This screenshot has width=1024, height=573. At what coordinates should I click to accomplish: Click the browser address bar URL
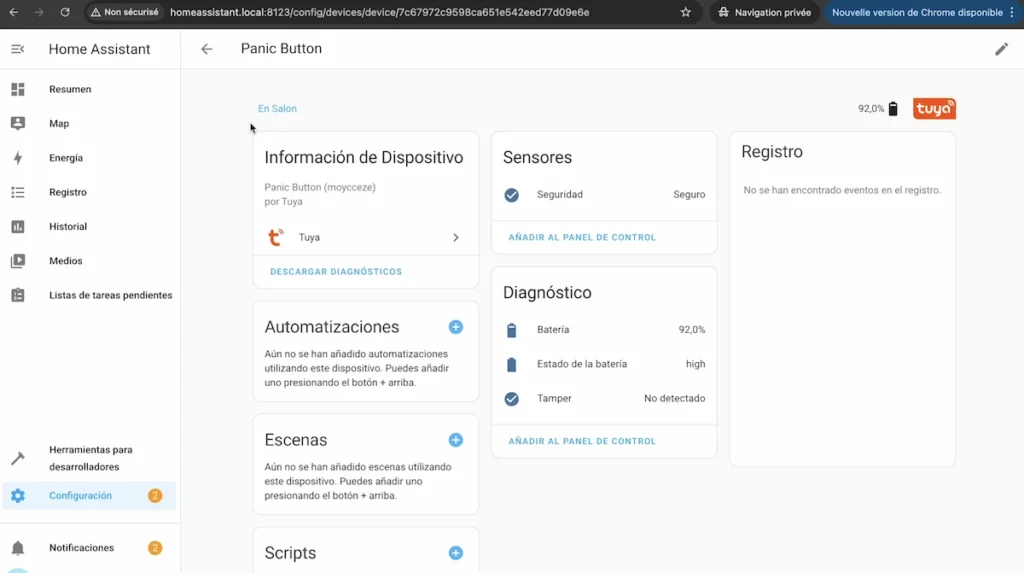click(x=379, y=12)
